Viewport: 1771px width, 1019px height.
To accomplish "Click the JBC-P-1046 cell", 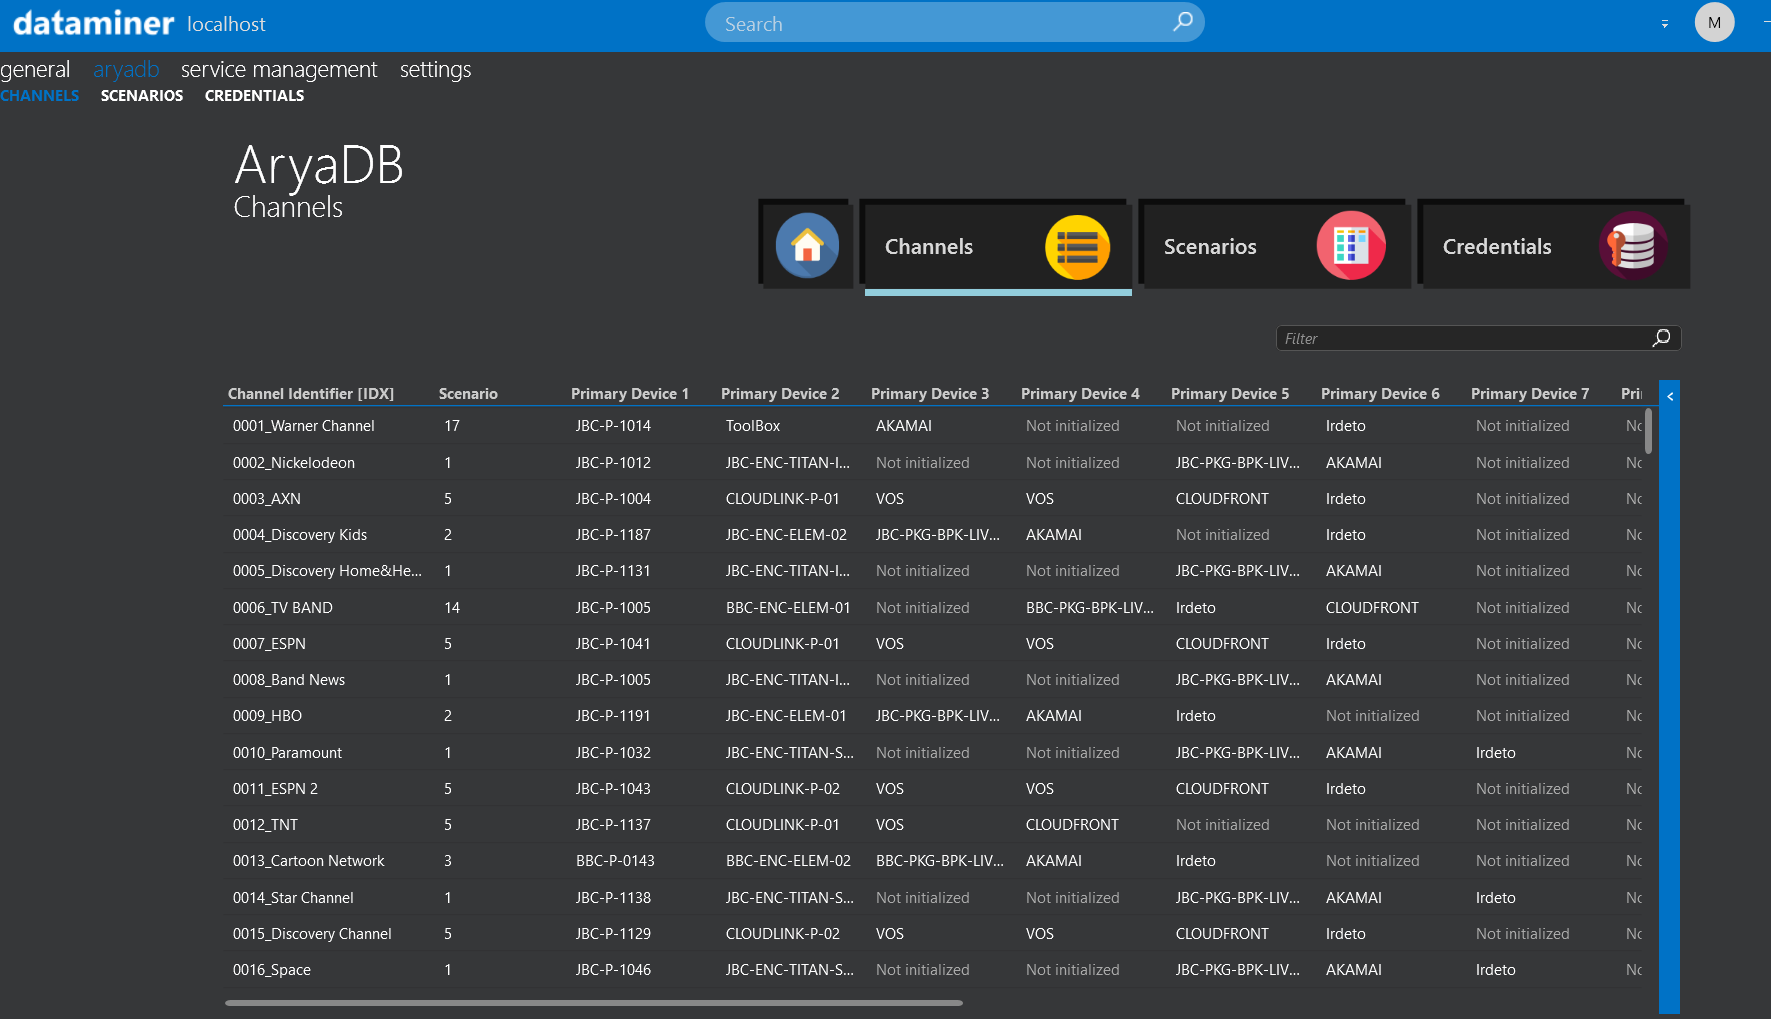I will coord(613,970).
